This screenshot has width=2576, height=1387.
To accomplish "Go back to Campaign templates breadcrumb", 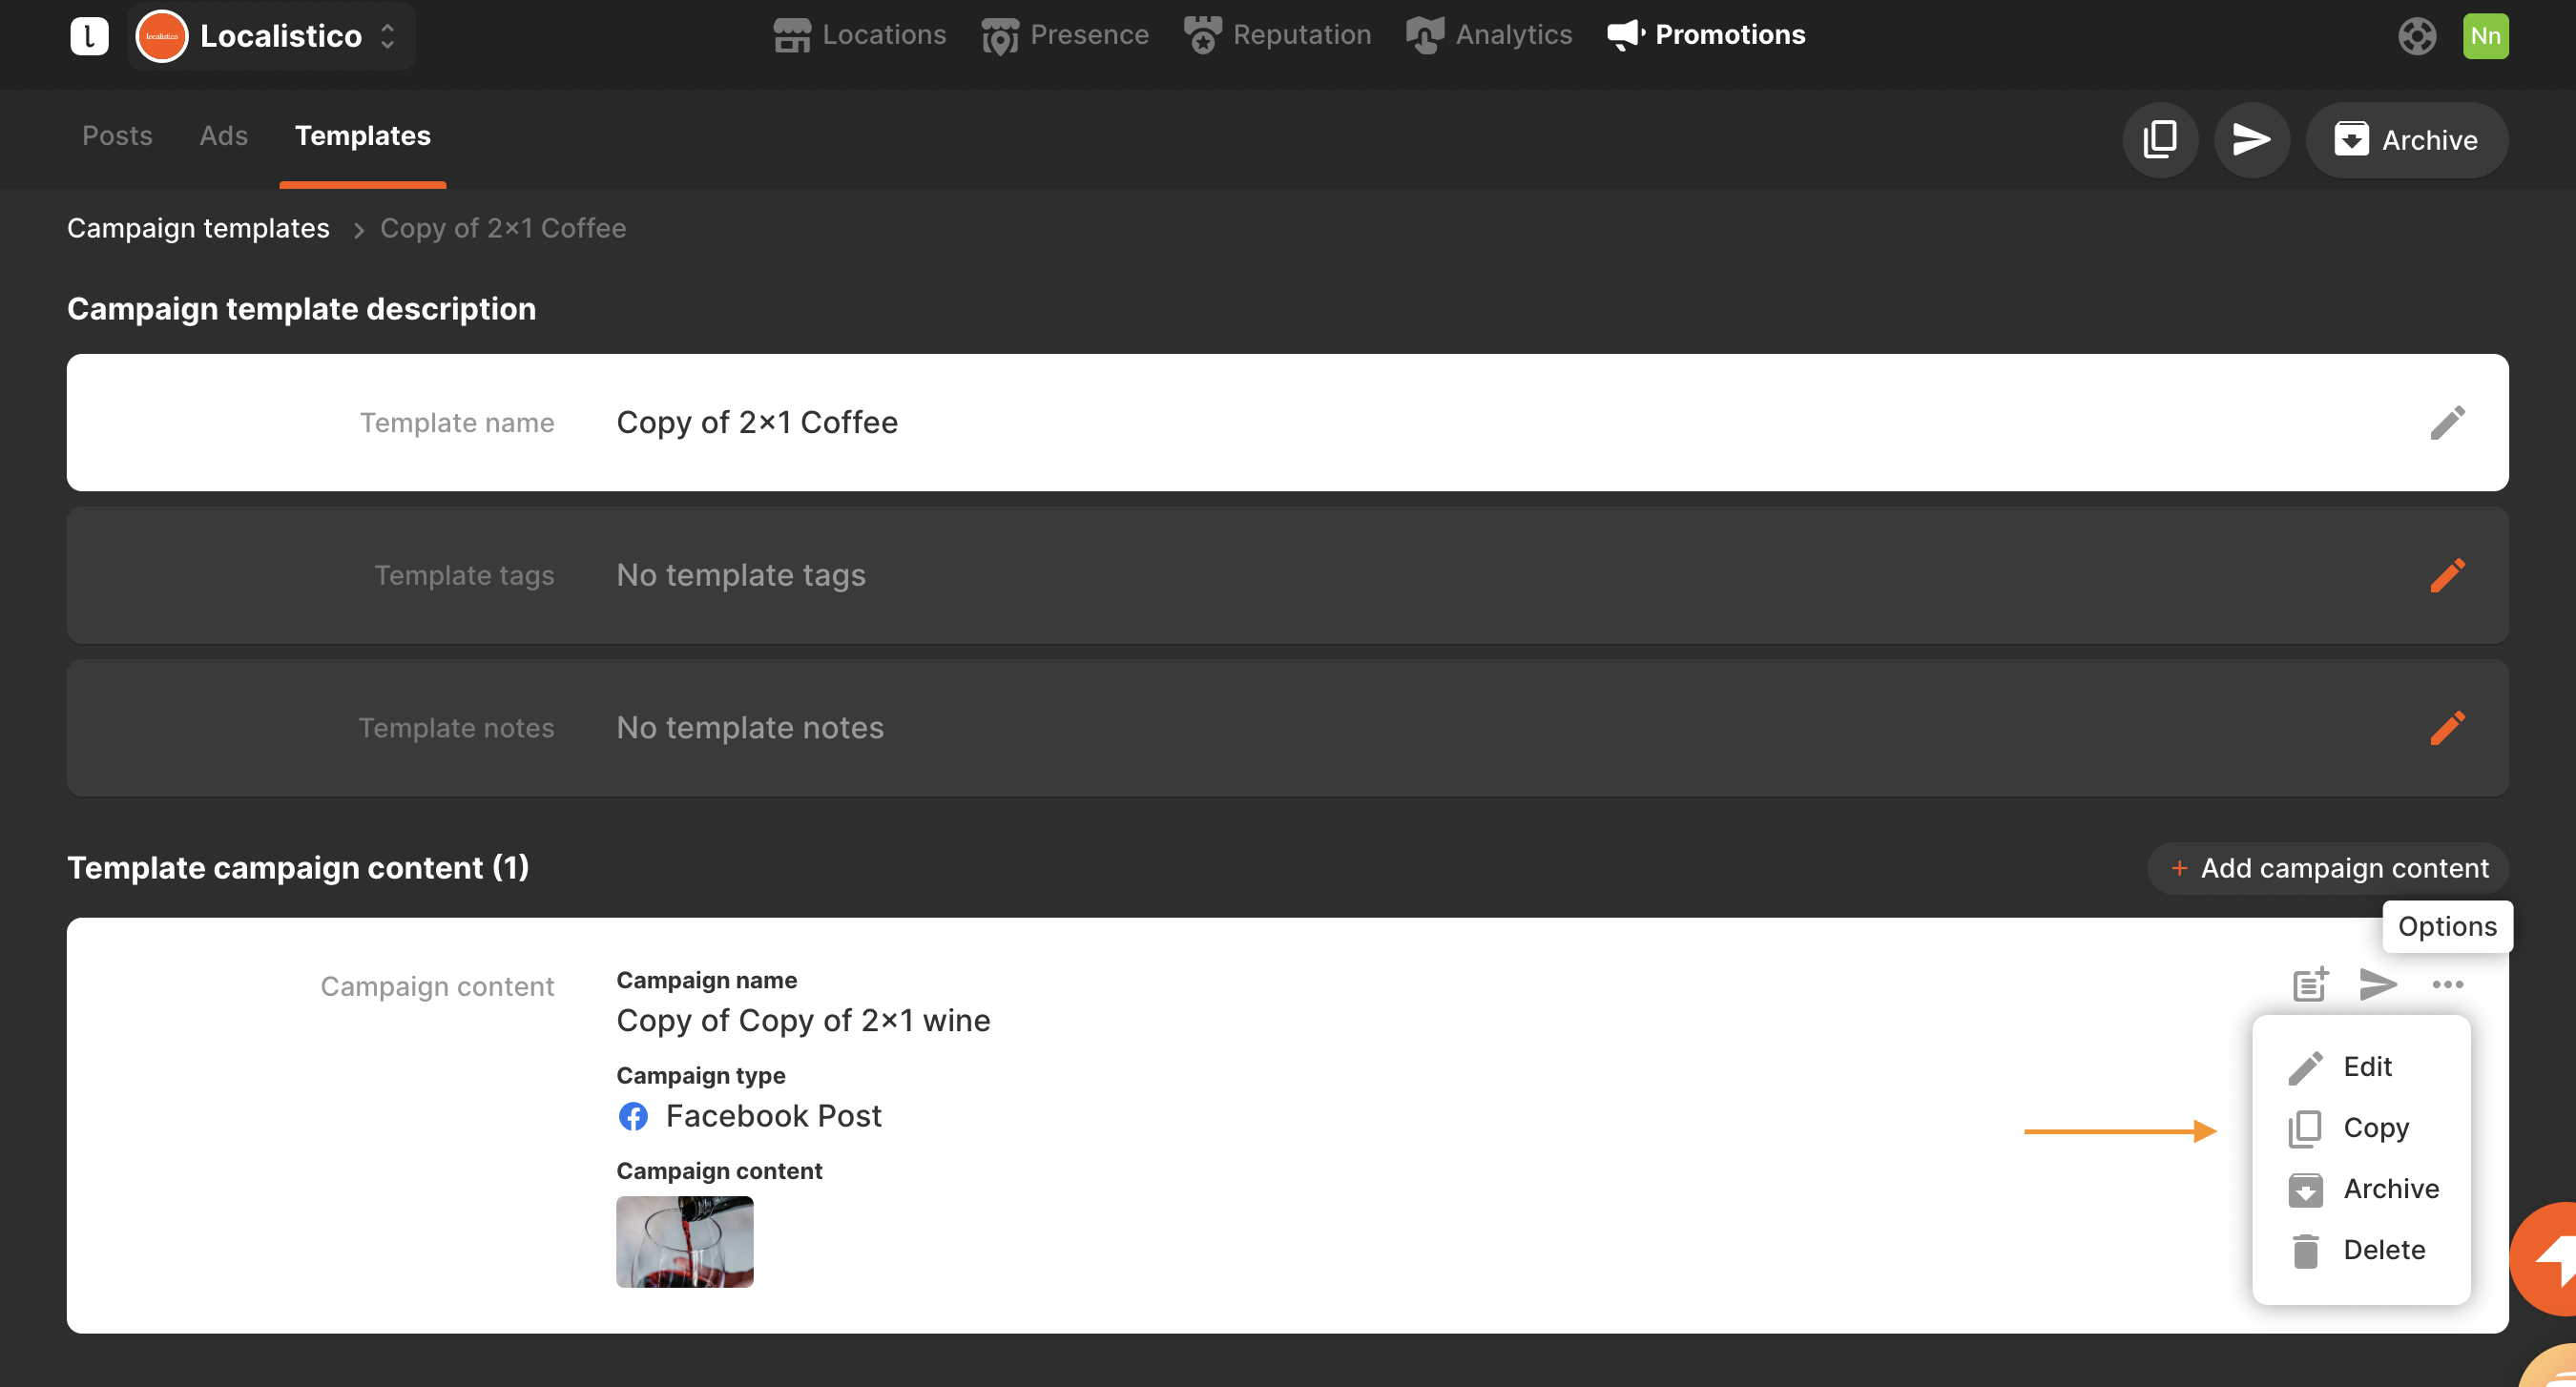I will click(198, 228).
